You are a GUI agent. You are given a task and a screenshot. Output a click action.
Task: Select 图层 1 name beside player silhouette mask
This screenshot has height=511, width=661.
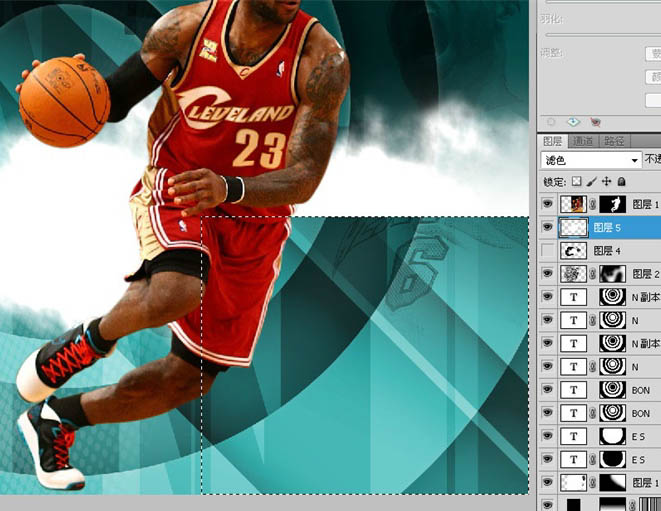(645, 205)
